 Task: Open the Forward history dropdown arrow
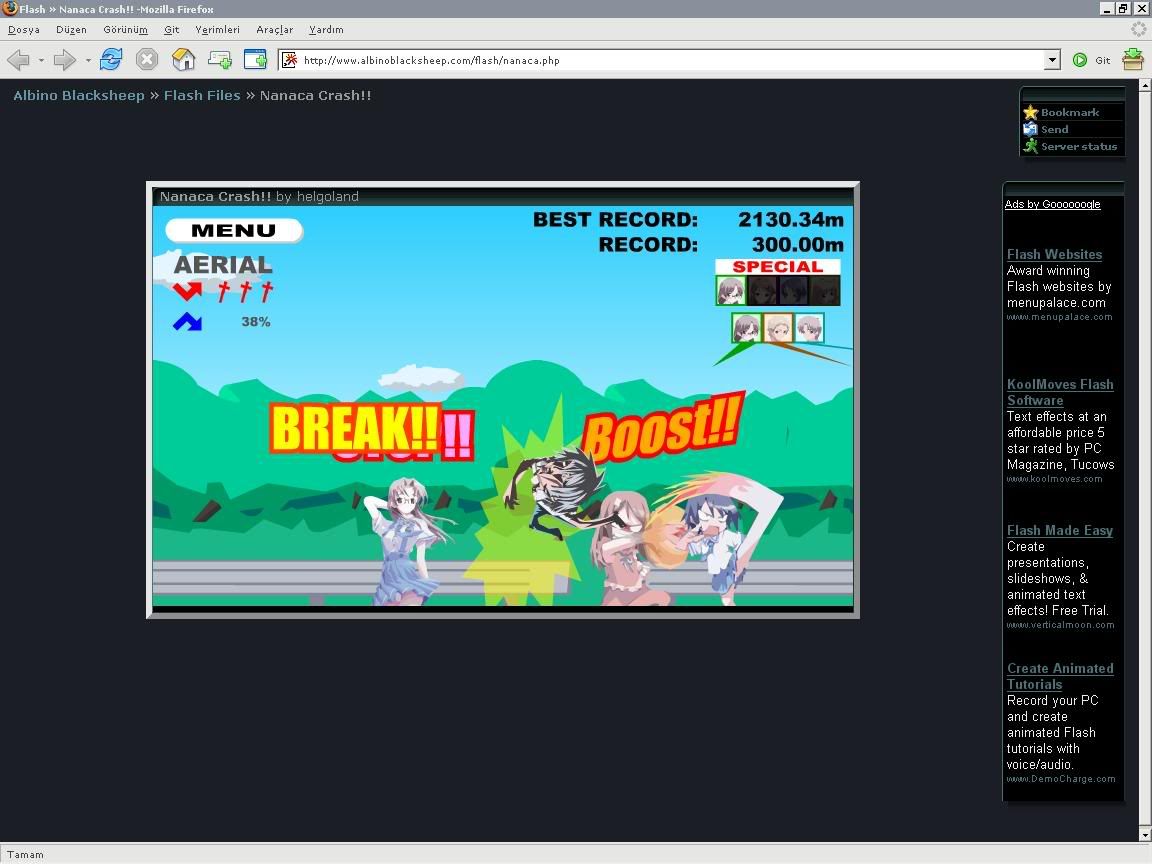(88, 60)
